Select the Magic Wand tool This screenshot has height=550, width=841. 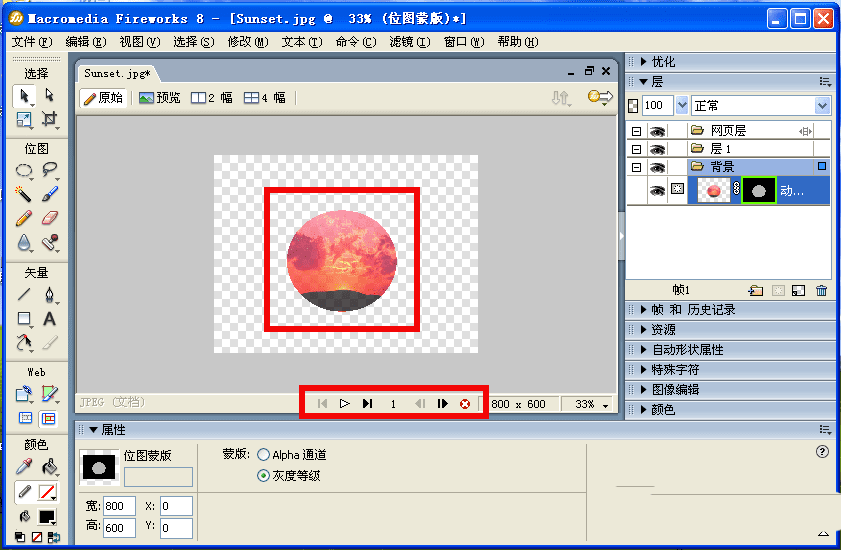pos(23,194)
